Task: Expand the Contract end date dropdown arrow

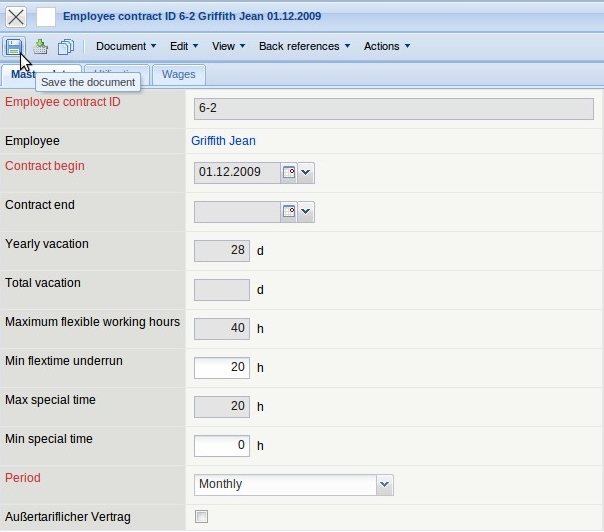Action: click(306, 212)
